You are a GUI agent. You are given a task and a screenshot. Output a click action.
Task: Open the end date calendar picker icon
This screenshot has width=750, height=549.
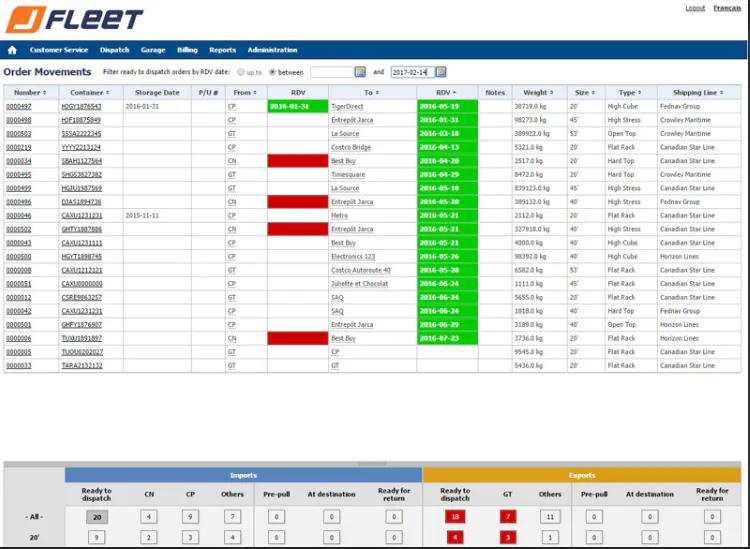[441, 72]
